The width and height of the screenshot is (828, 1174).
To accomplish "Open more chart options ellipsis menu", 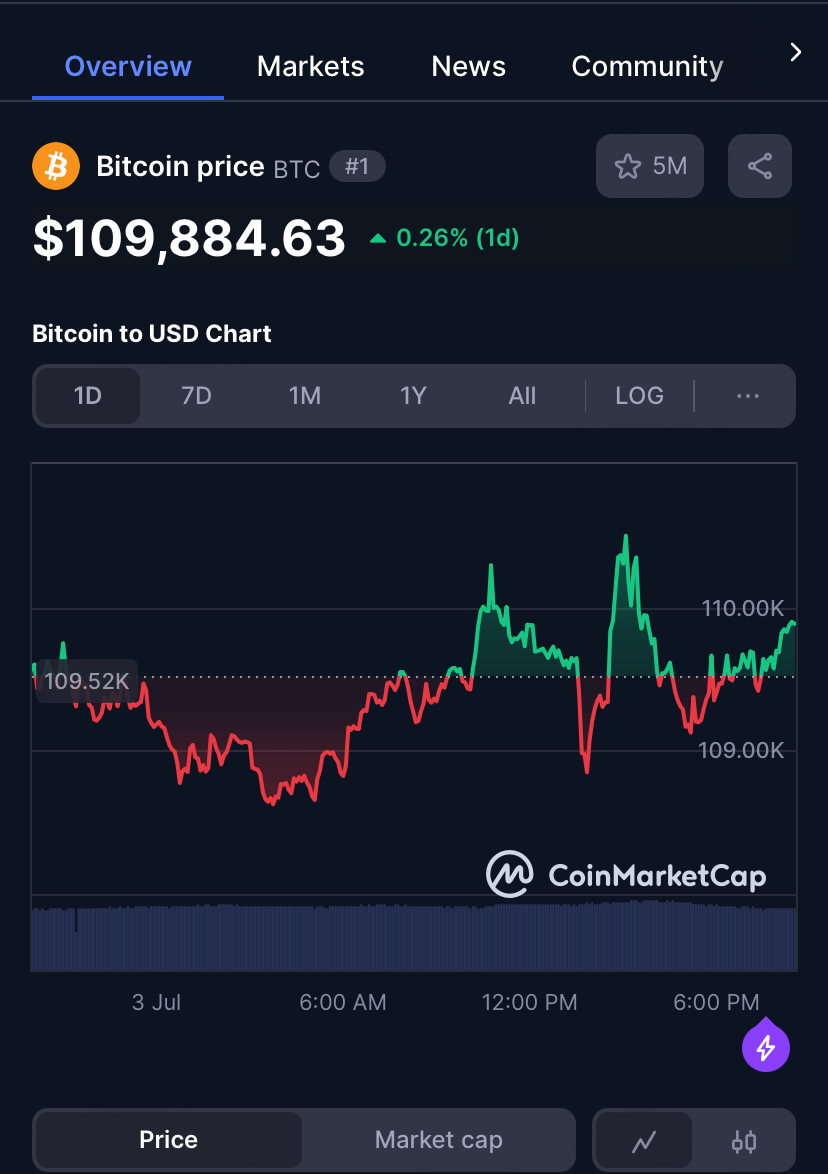I will [x=748, y=395].
